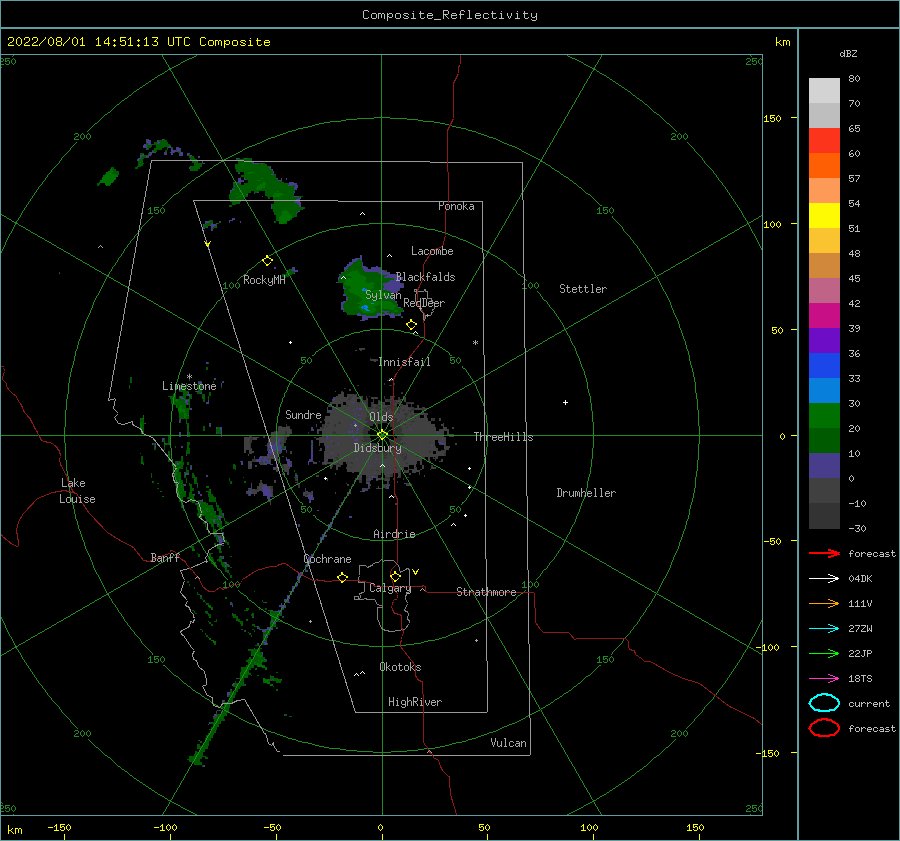This screenshot has height=841, width=900.
Task: Click the Innisfail label
Action: tap(404, 362)
